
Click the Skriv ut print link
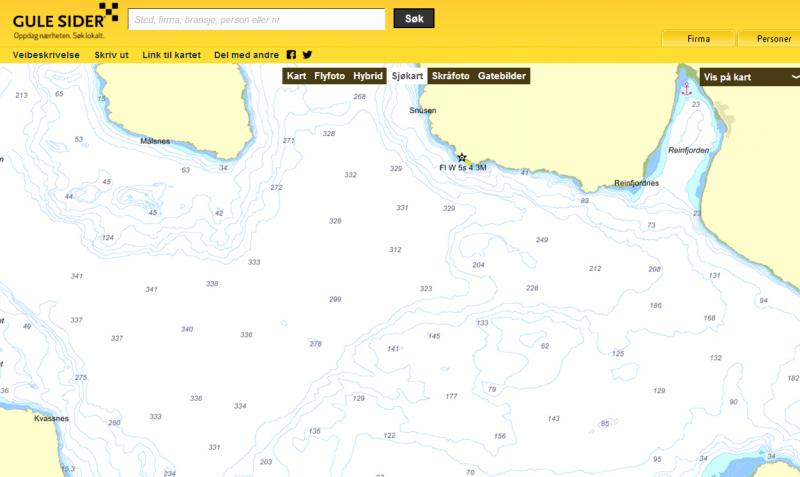coord(111,55)
